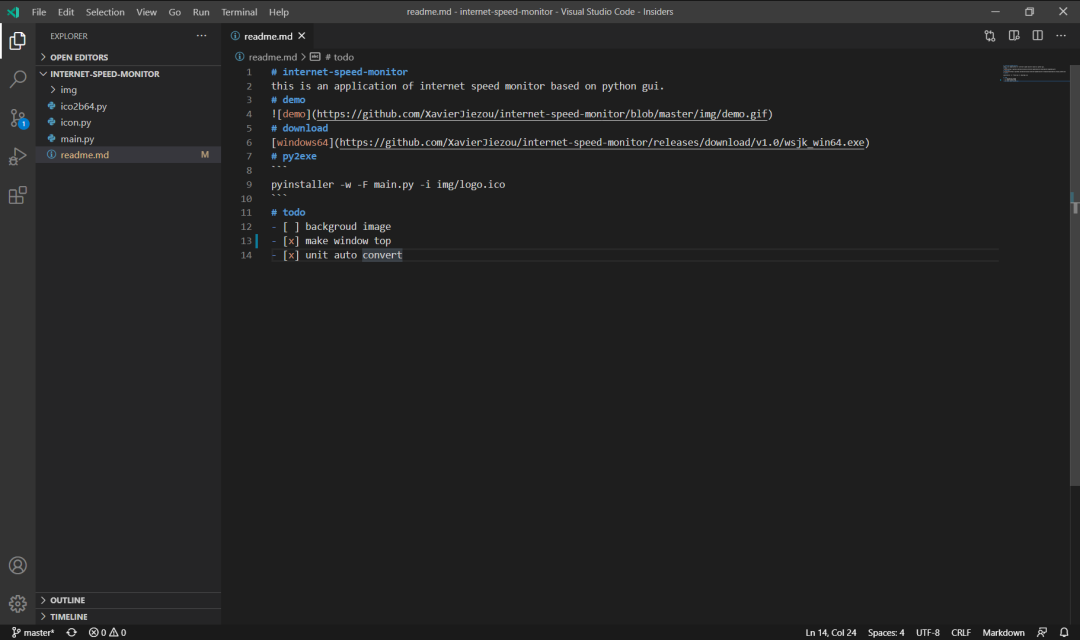Open notifications bell icon

(x=1064, y=632)
